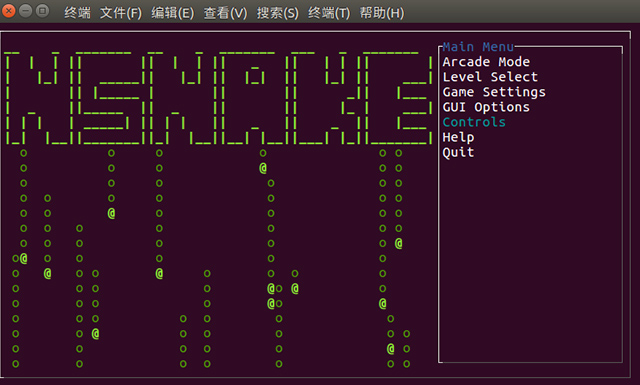This screenshot has width=640, height=385.
Task: Open the 帮助(H) menu
Action: [382, 13]
